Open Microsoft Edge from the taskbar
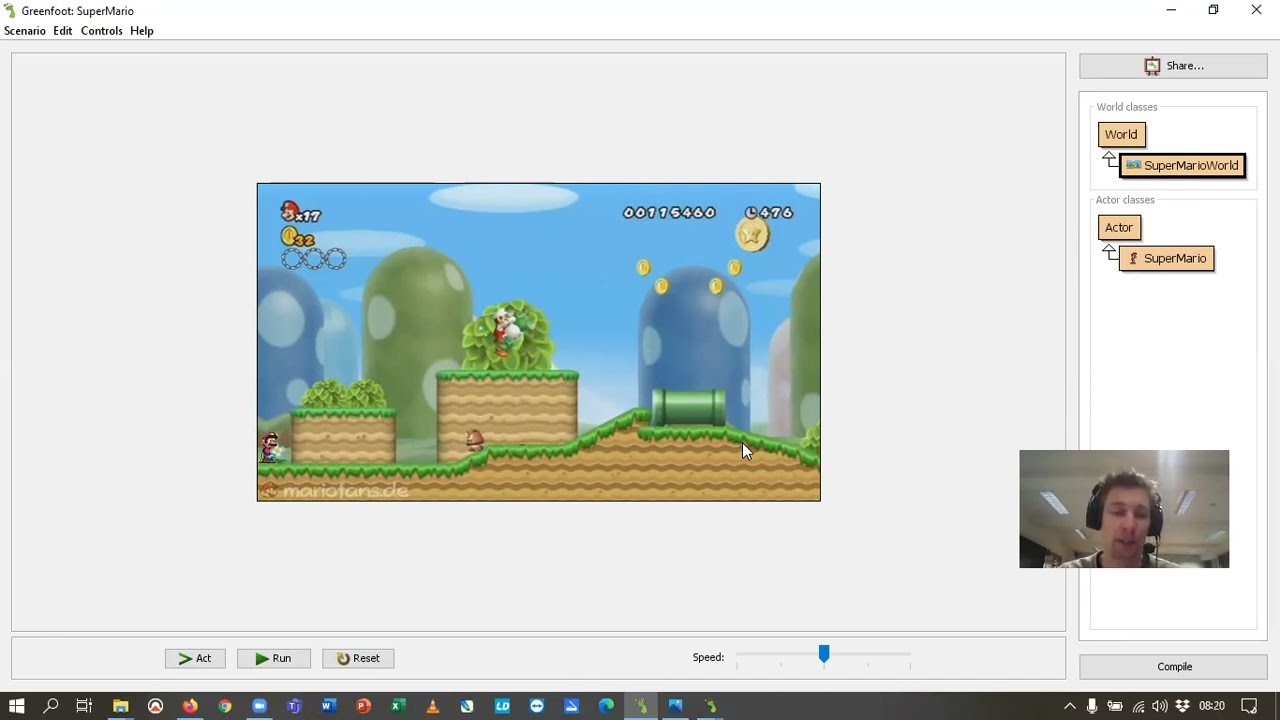 tap(606, 706)
